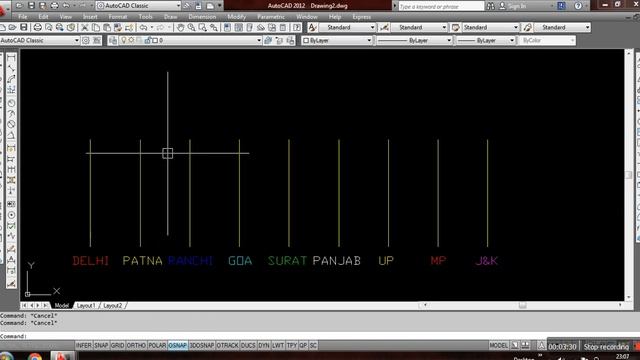
Task: Select the Diameter dimension tool
Action: 11,124
